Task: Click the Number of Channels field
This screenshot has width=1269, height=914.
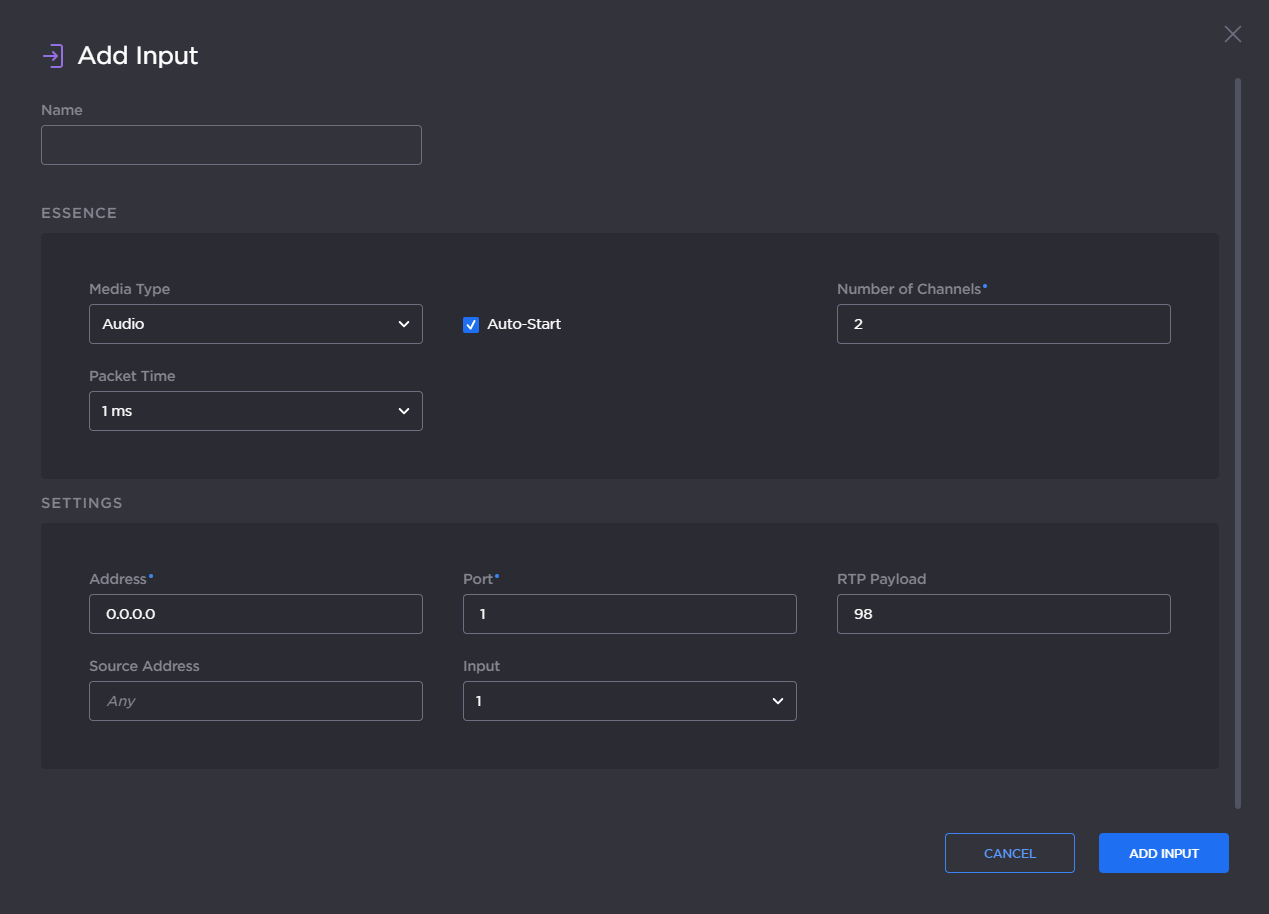Action: [x=1003, y=324]
